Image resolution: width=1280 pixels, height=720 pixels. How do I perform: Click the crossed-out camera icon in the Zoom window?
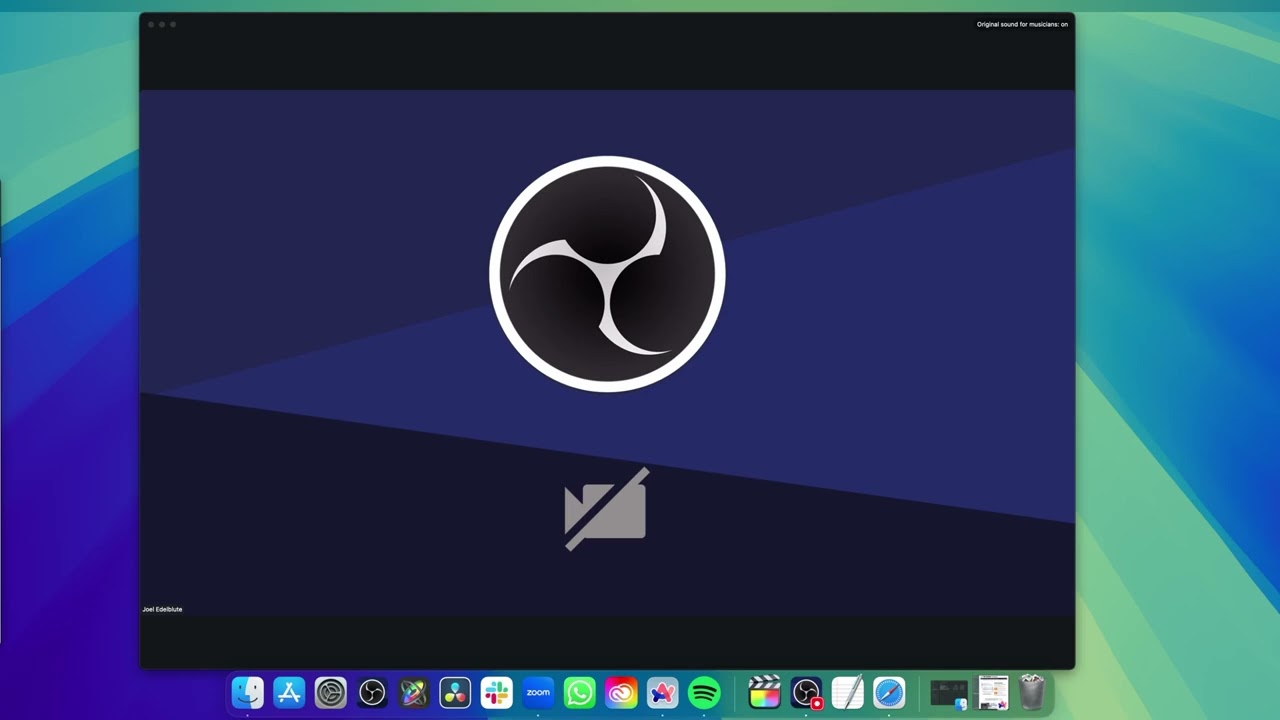[x=606, y=509]
